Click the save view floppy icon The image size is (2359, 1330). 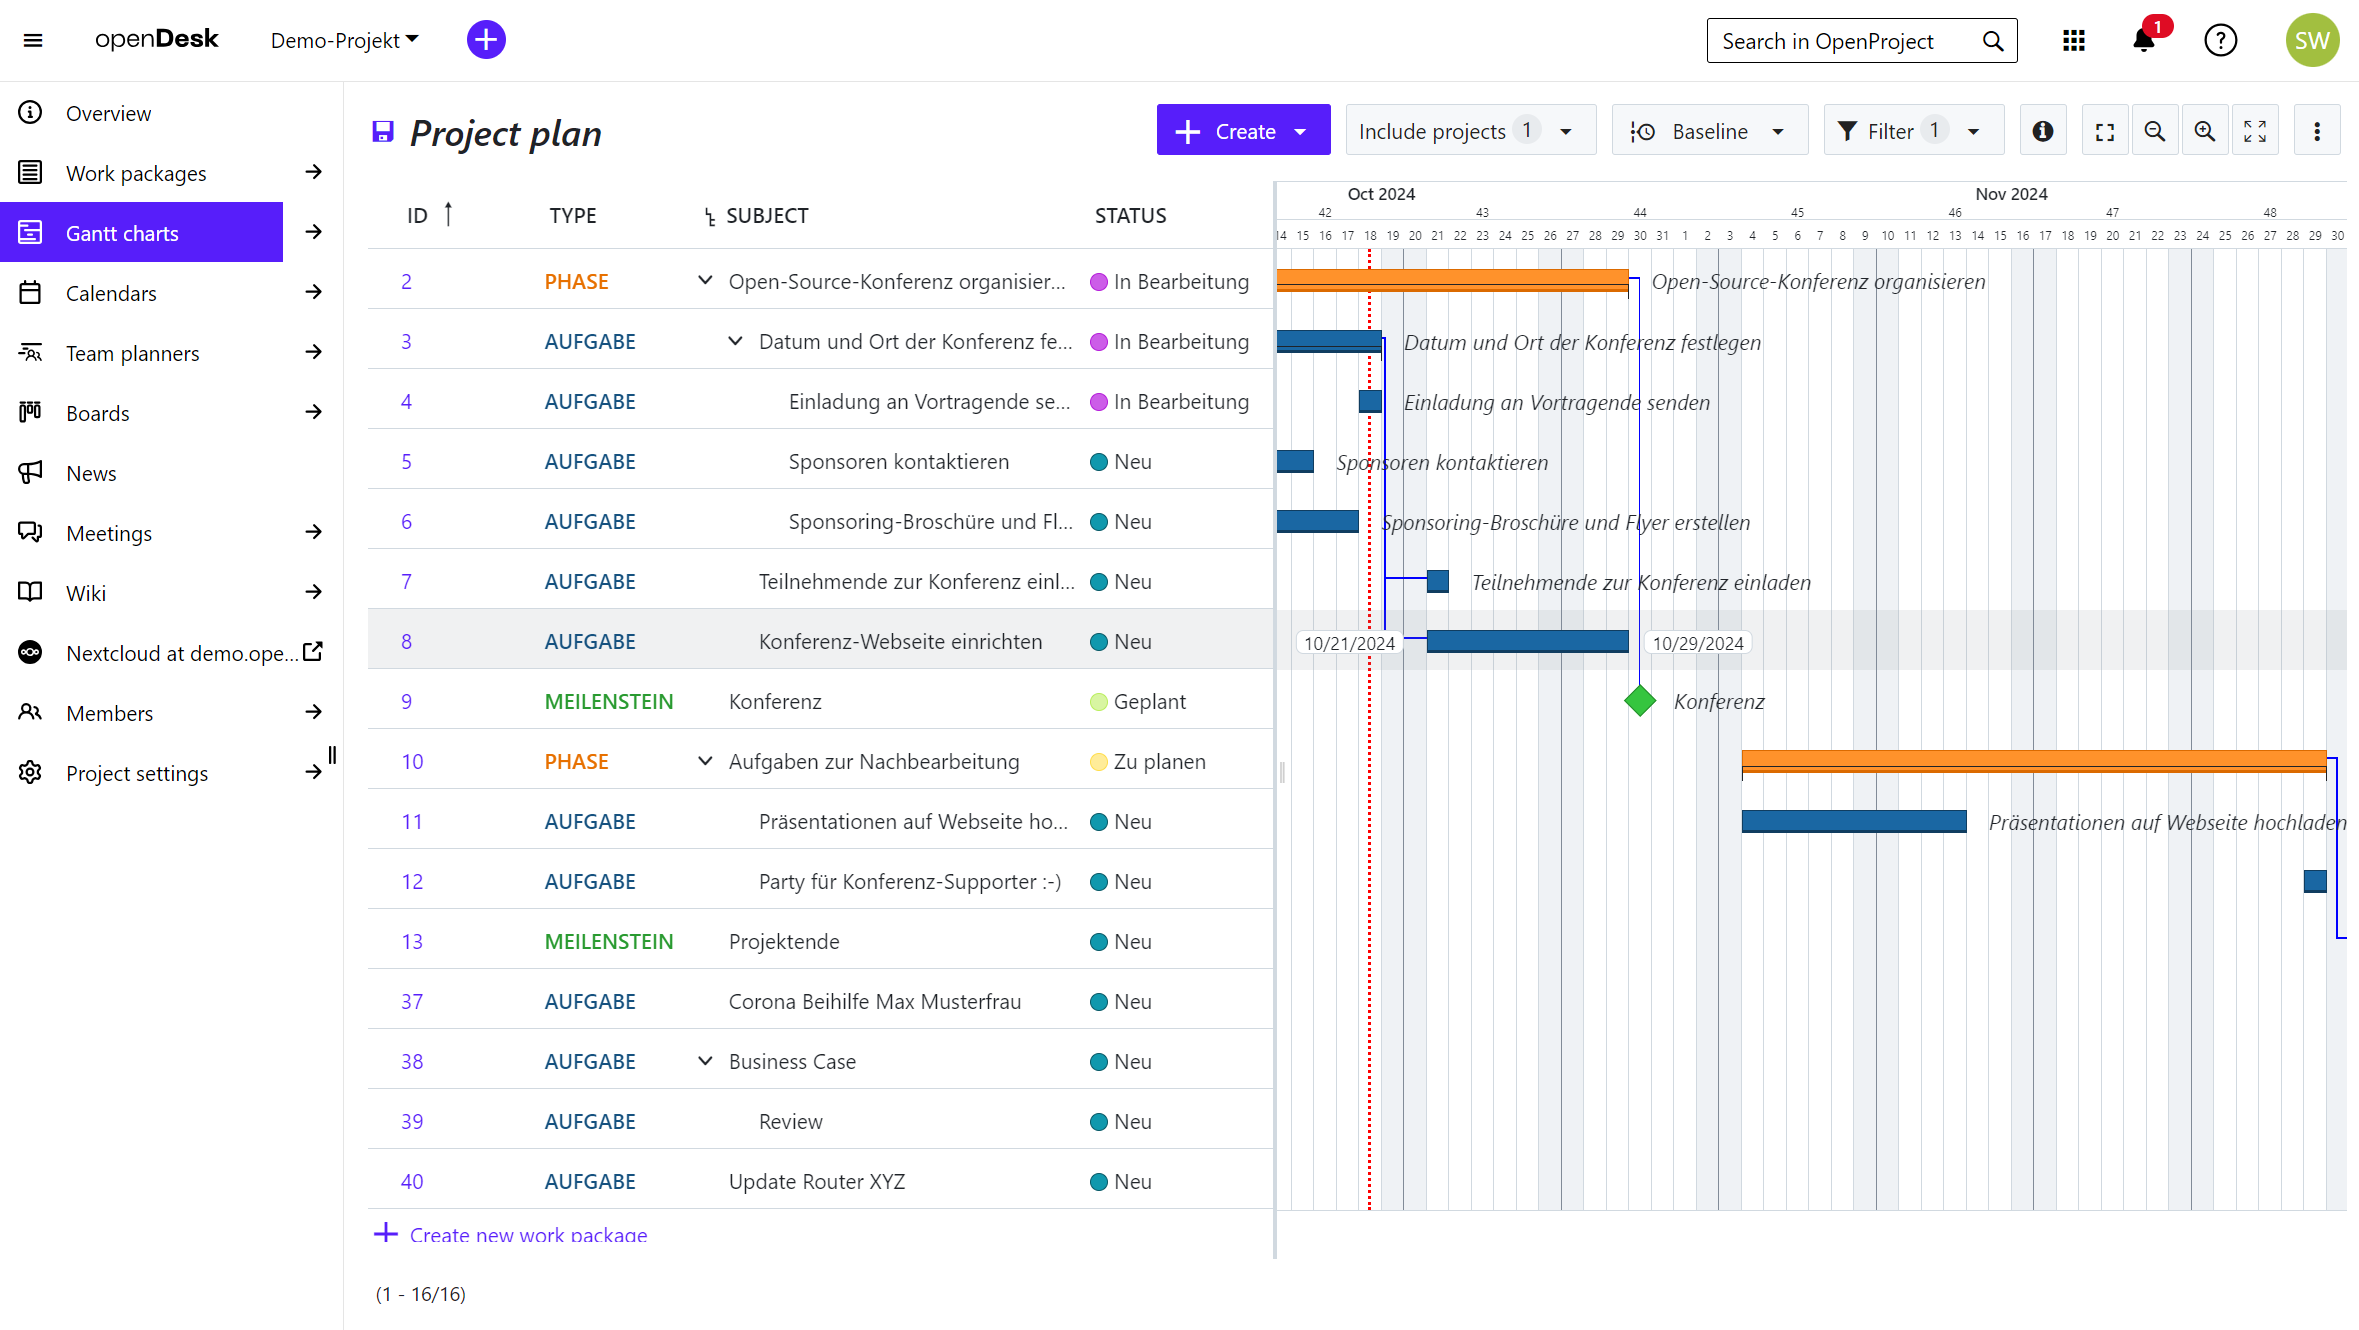(x=383, y=132)
